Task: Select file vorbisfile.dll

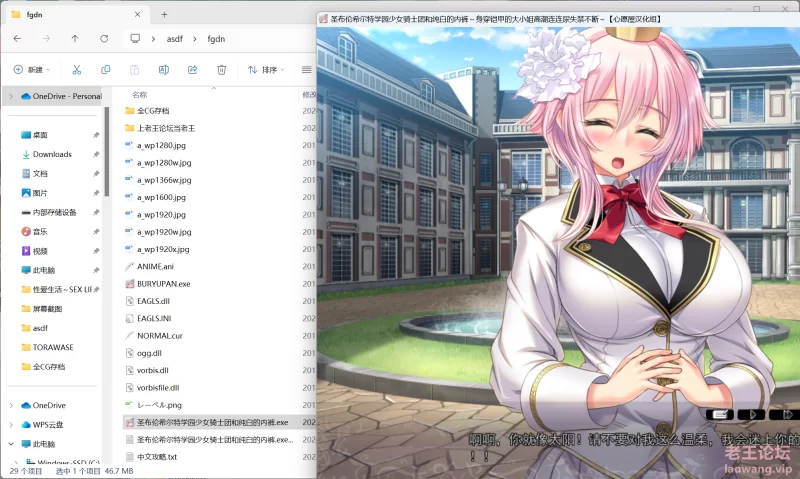Action: point(158,388)
